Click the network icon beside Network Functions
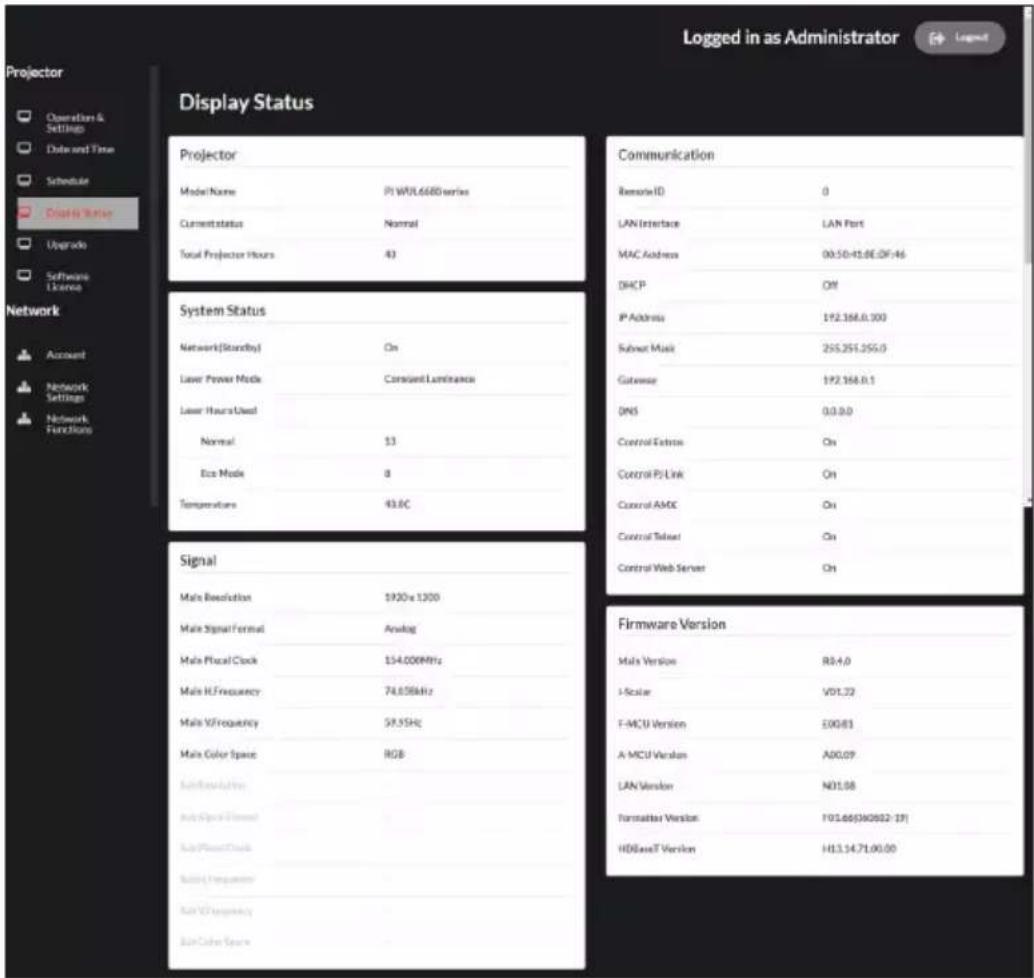 [x=24, y=419]
